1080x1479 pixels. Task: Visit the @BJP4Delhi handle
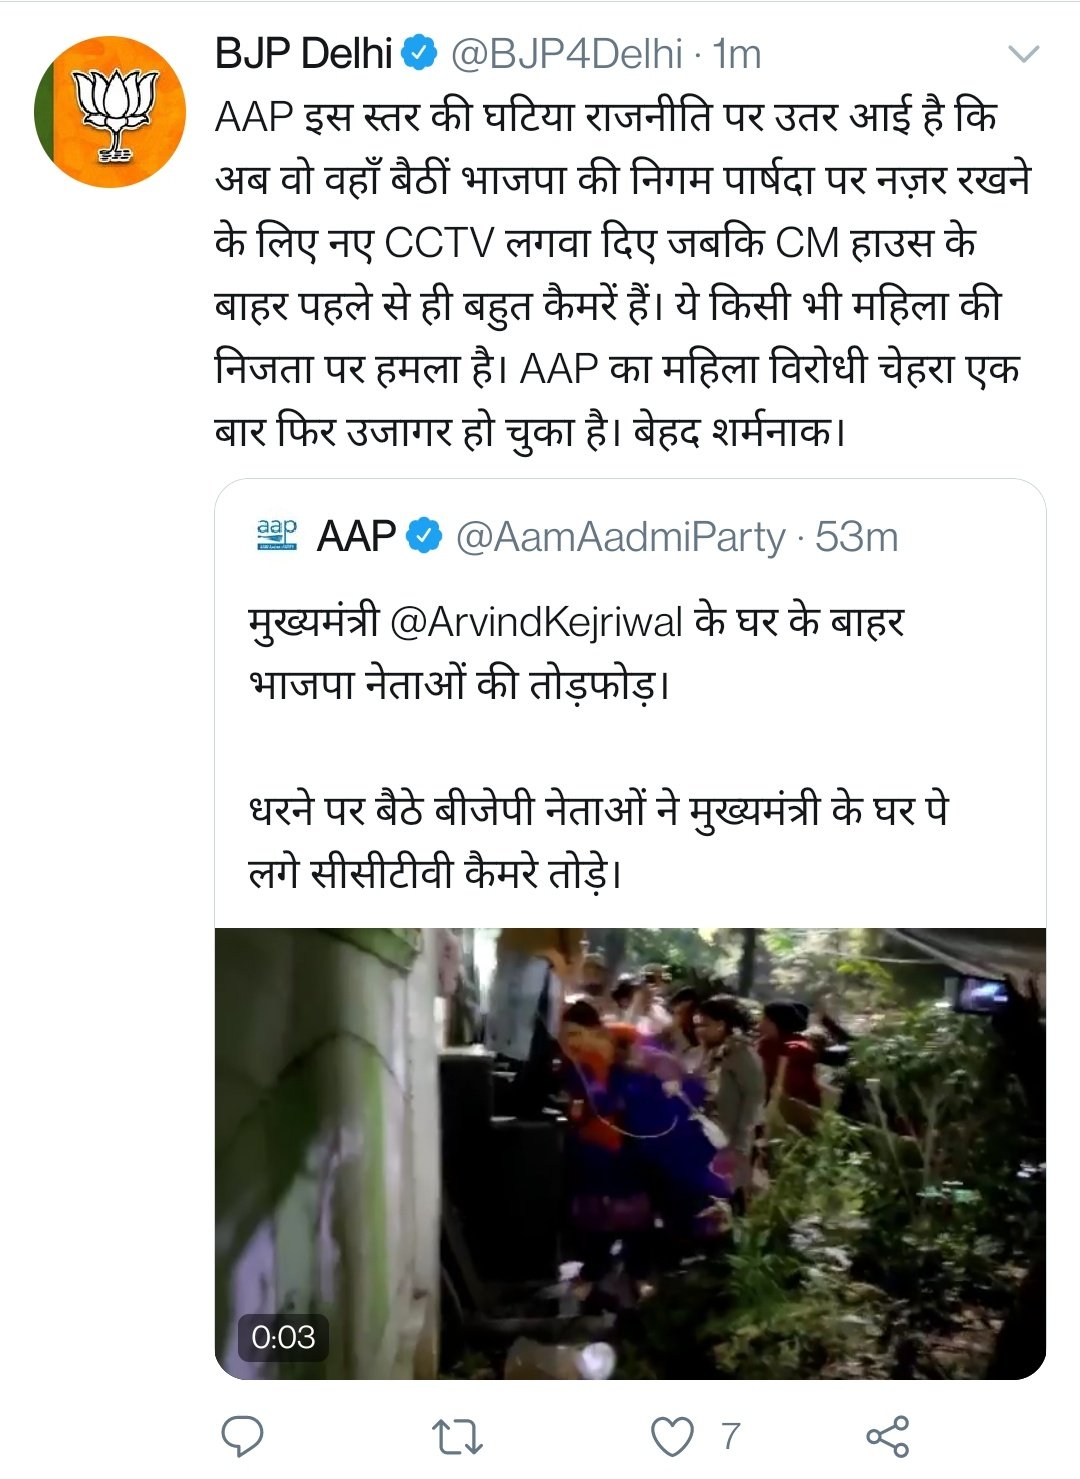pyautogui.click(x=567, y=54)
